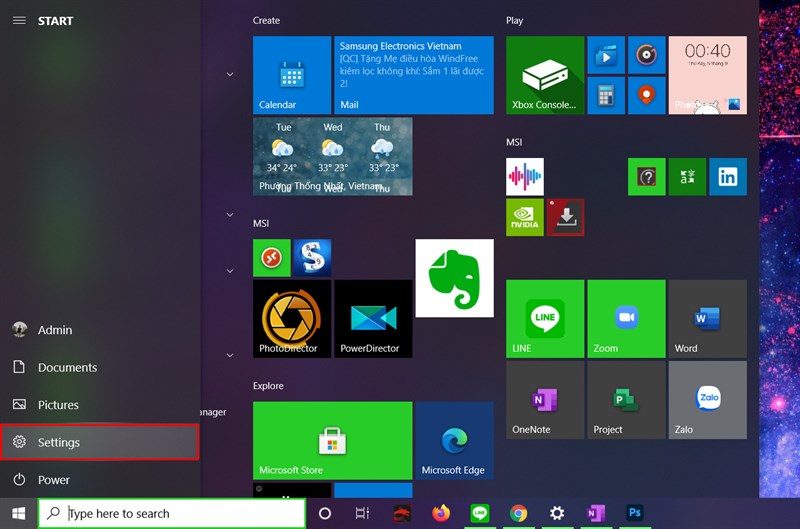Screen dimensions: 800x529
Task: Launch the LINE tile
Action: (545, 319)
